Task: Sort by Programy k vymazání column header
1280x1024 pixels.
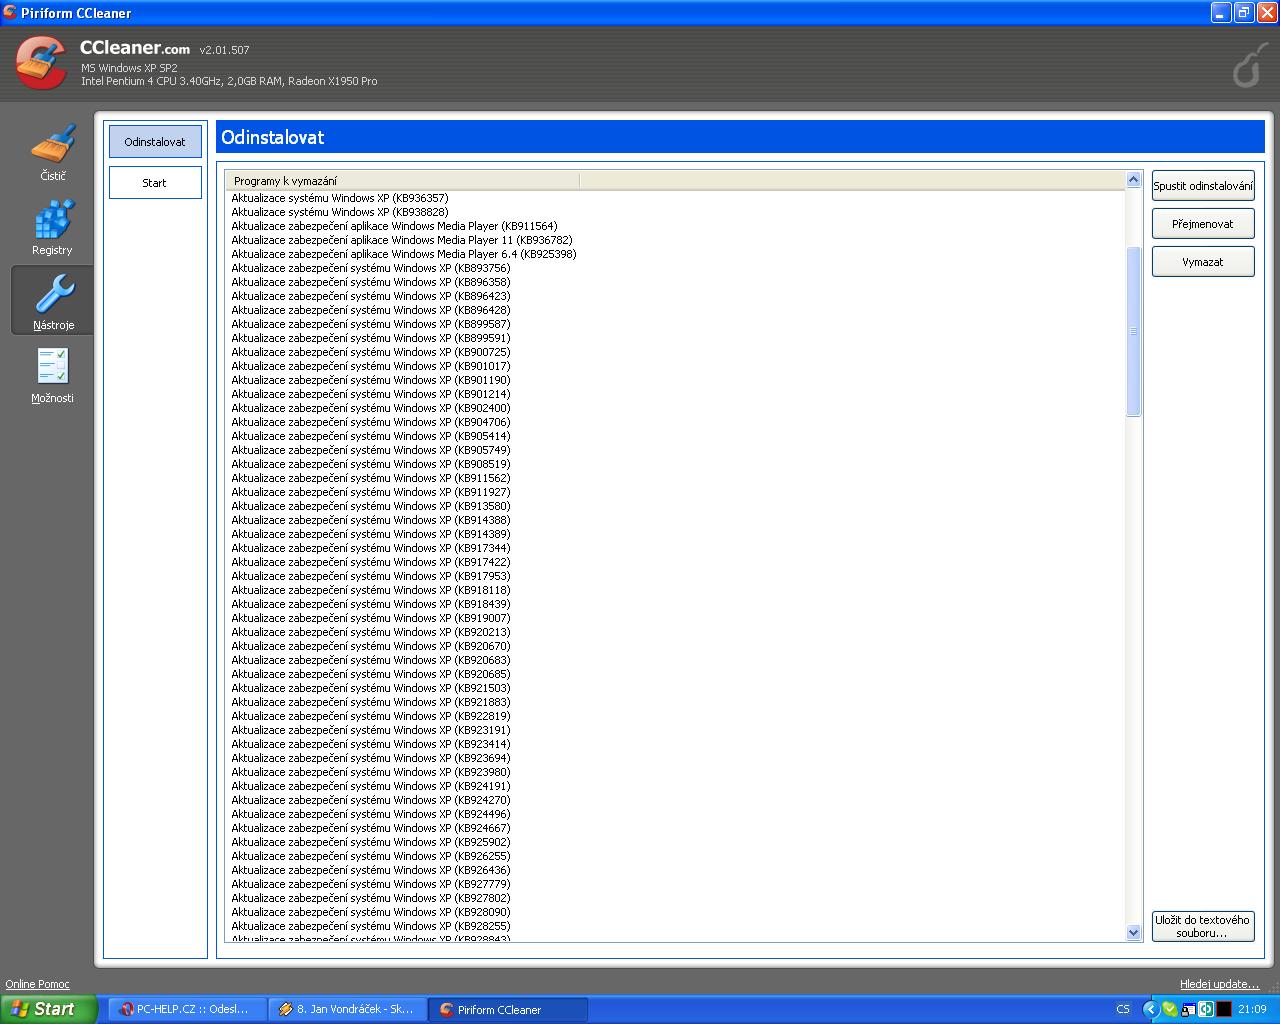Action: coord(400,181)
